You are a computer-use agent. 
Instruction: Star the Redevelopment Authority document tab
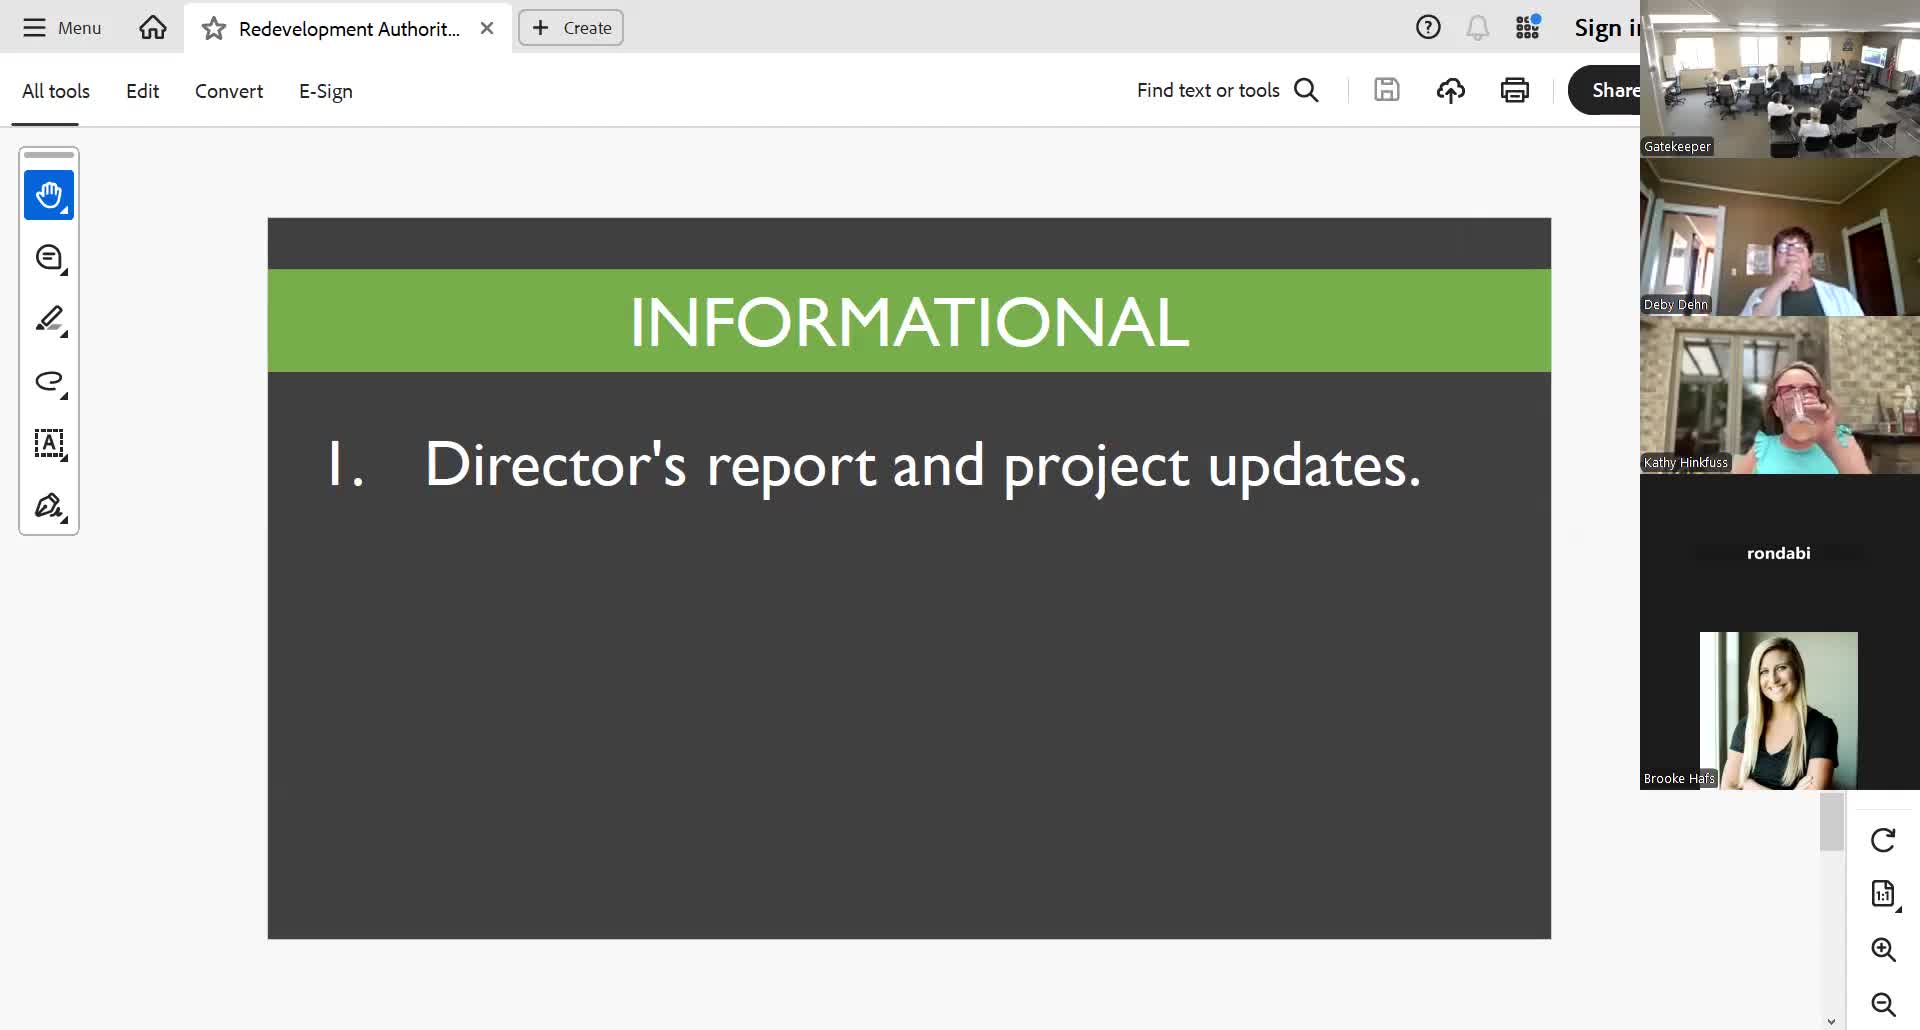[x=213, y=29]
